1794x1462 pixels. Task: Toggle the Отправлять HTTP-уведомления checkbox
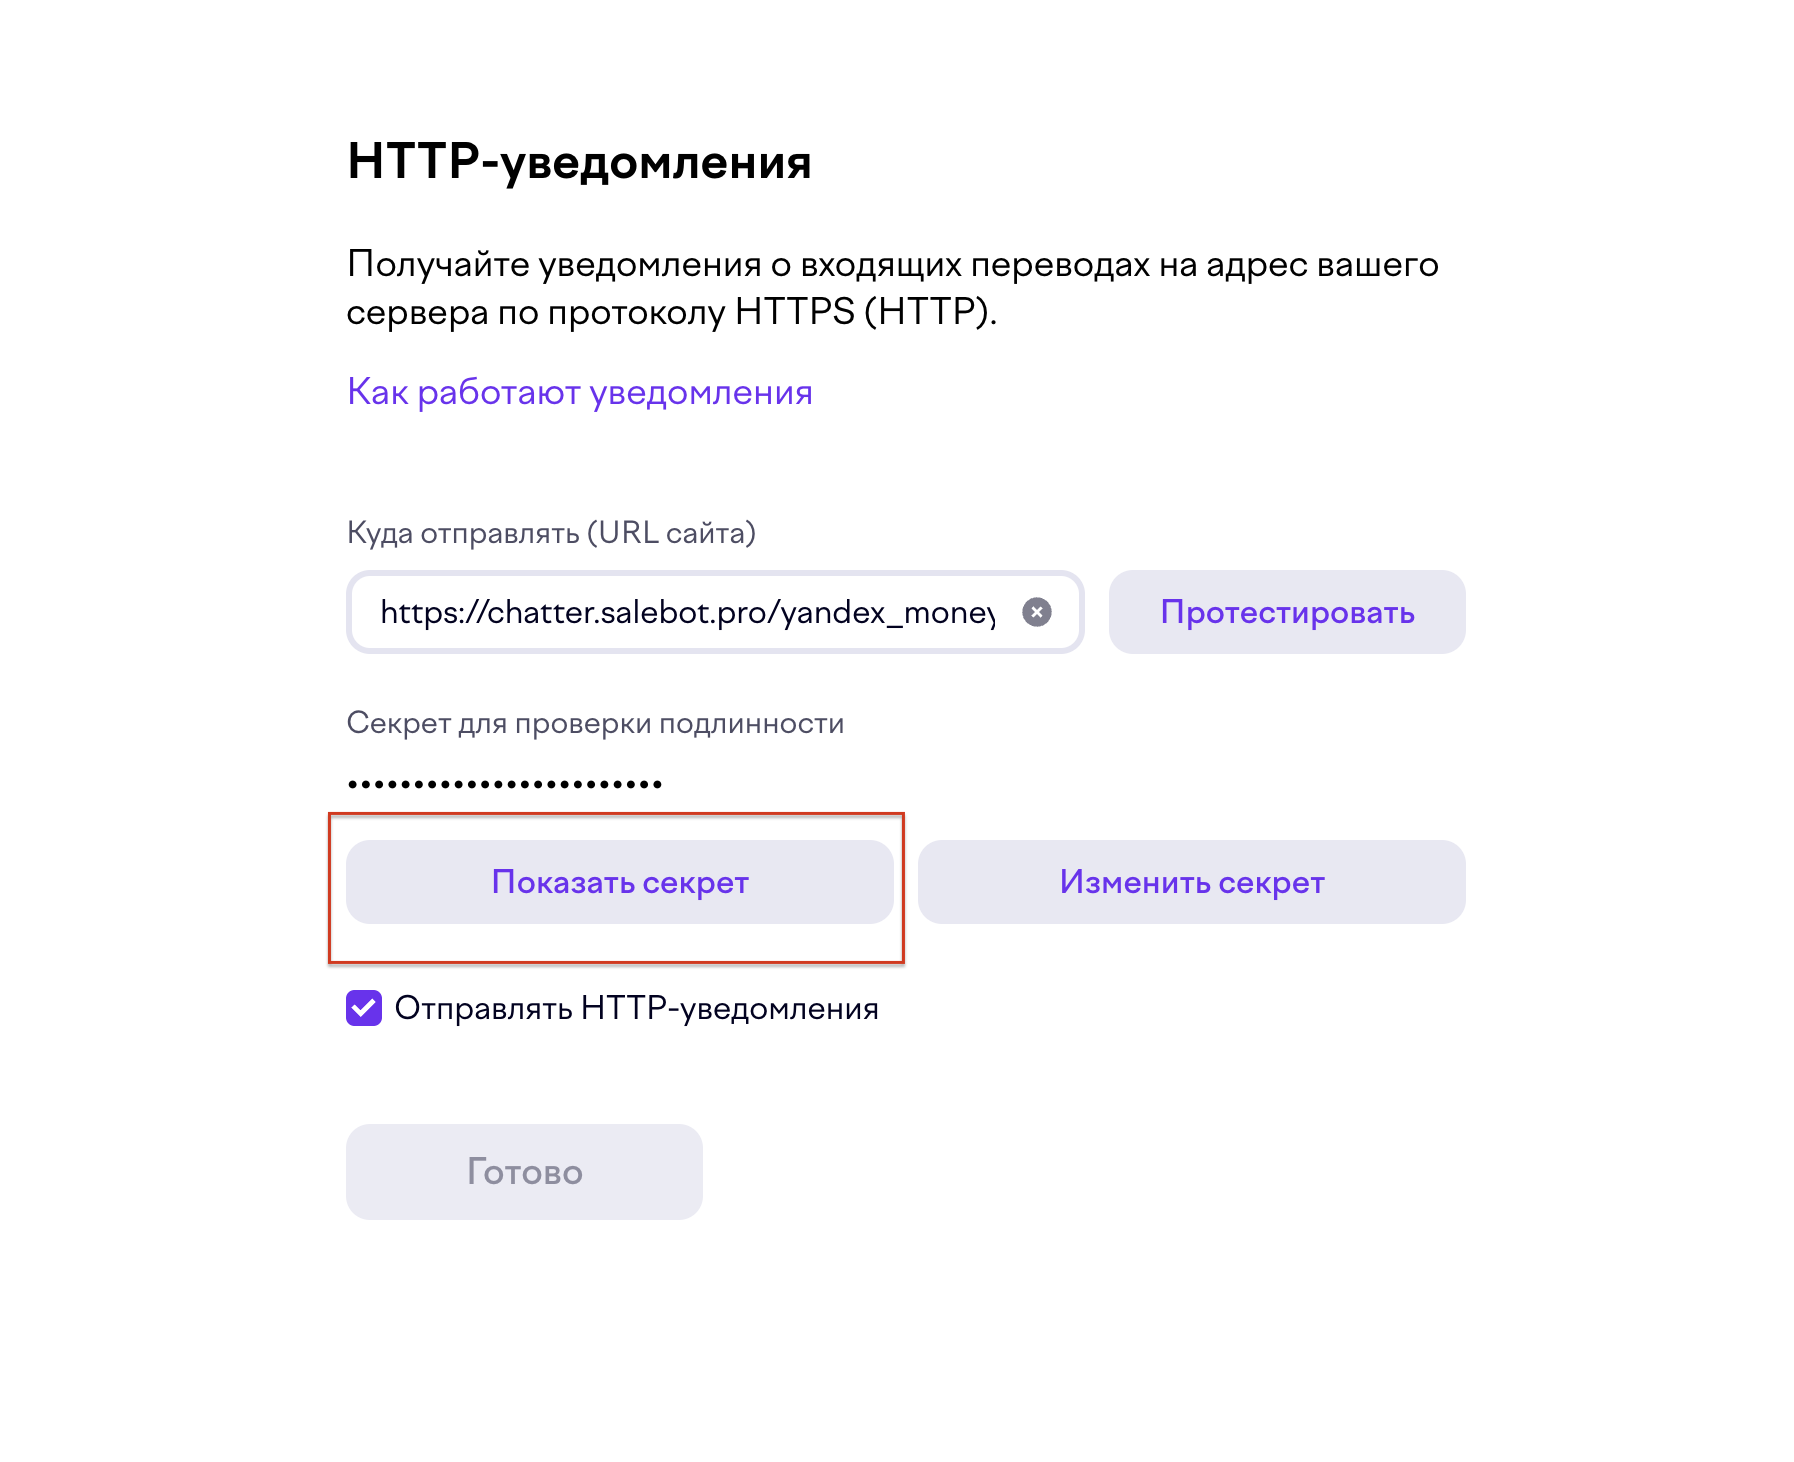tap(364, 1008)
